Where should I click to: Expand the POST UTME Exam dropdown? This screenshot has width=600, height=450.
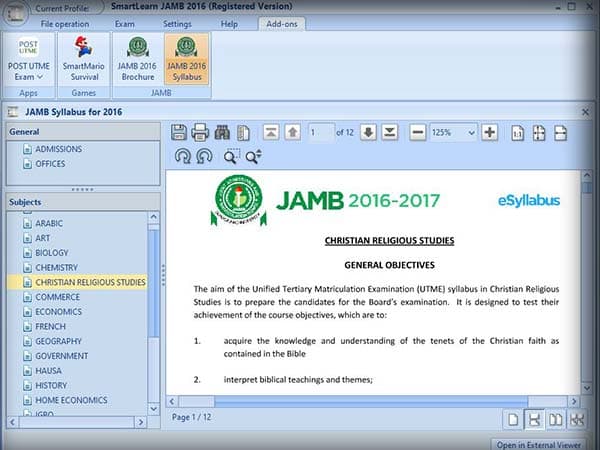coord(27,77)
